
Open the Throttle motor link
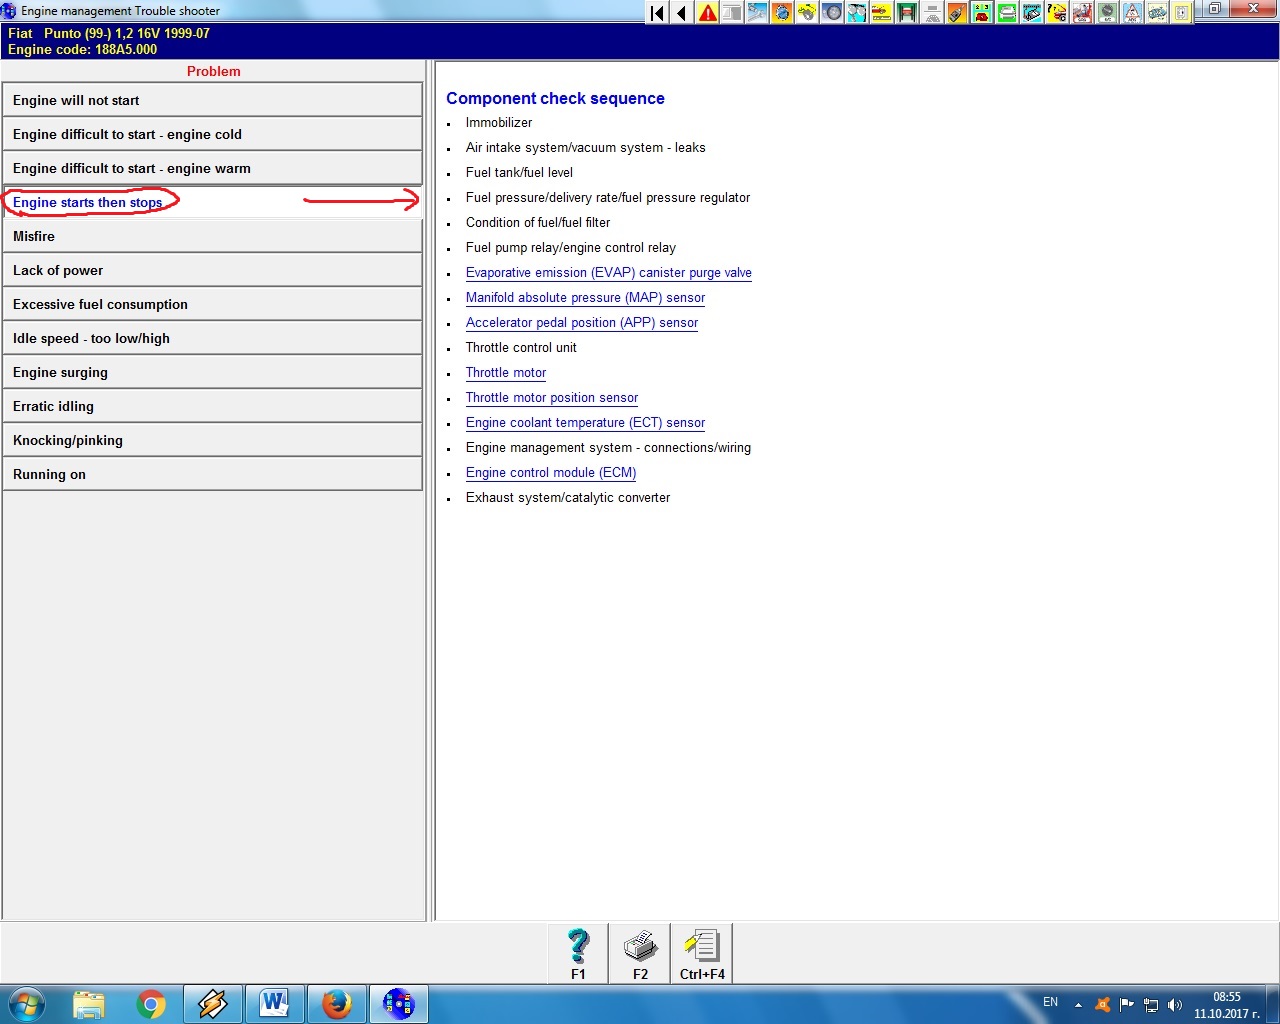(x=506, y=373)
